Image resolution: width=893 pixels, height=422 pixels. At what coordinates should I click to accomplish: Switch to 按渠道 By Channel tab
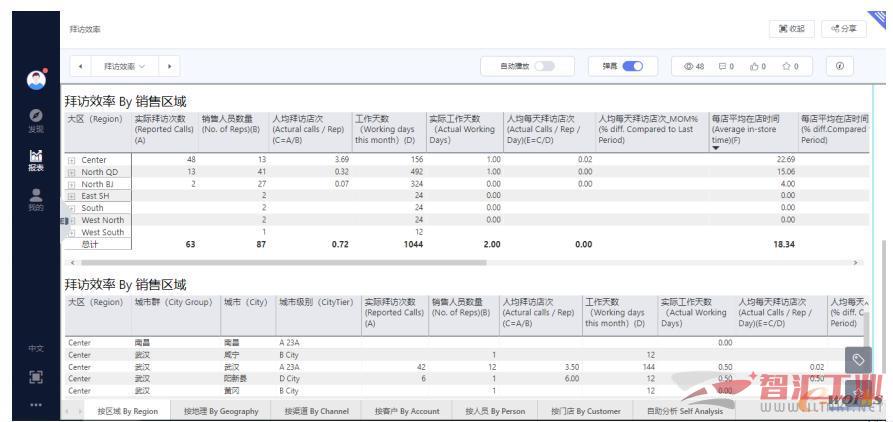pyautogui.click(x=317, y=411)
